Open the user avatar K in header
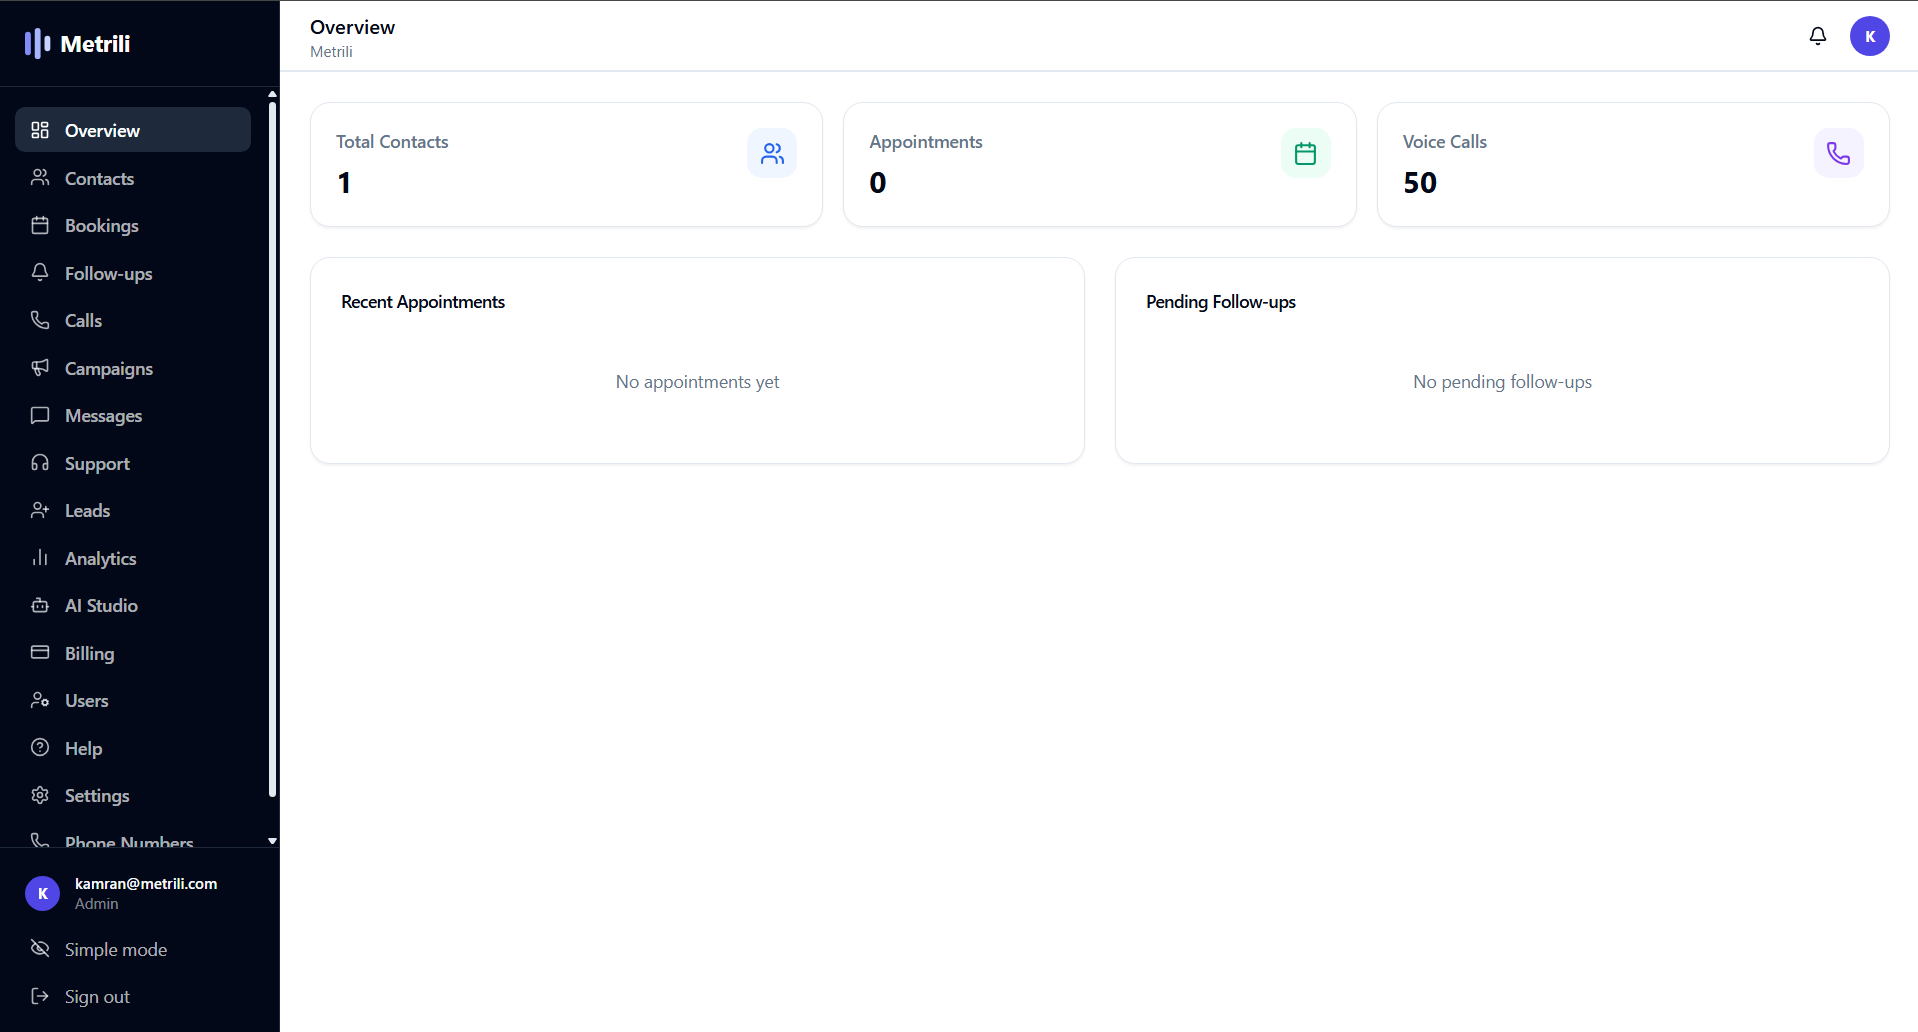Viewport: 1918px width, 1032px height. pyautogui.click(x=1869, y=36)
